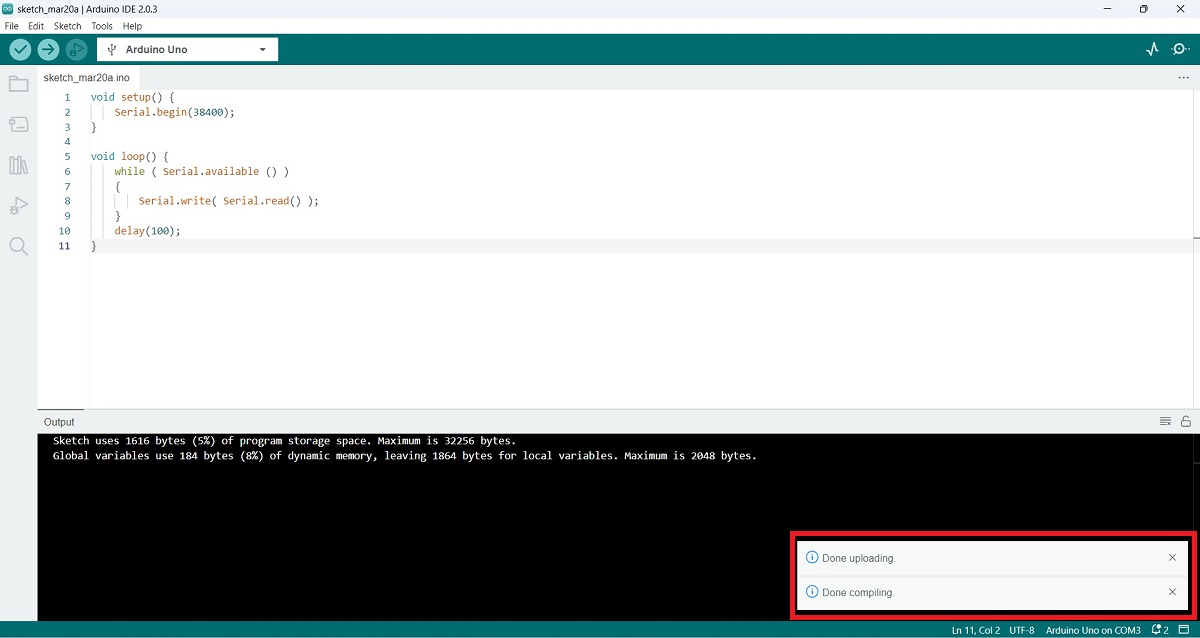The height and width of the screenshot is (638, 1200).
Task: Toggle the output scroll lock icon
Action: coord(1186,421)
